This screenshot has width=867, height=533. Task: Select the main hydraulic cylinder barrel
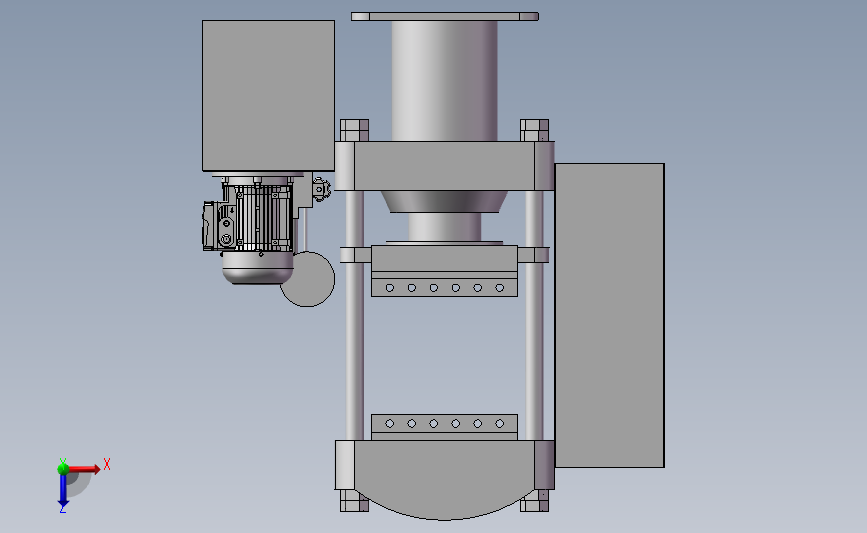click(x=445, y=81)
